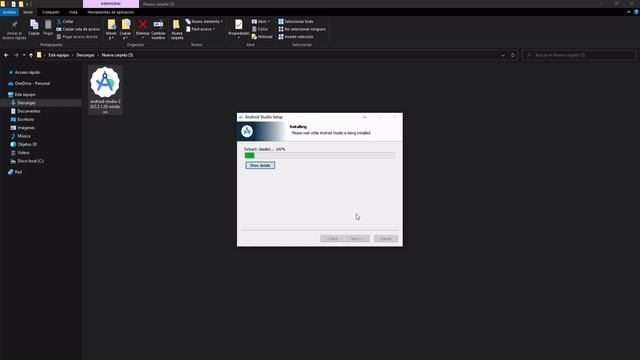Minimize the Android Studio Setup window
This screenshot has width=640, height=360.
click(x=364, y=117)
